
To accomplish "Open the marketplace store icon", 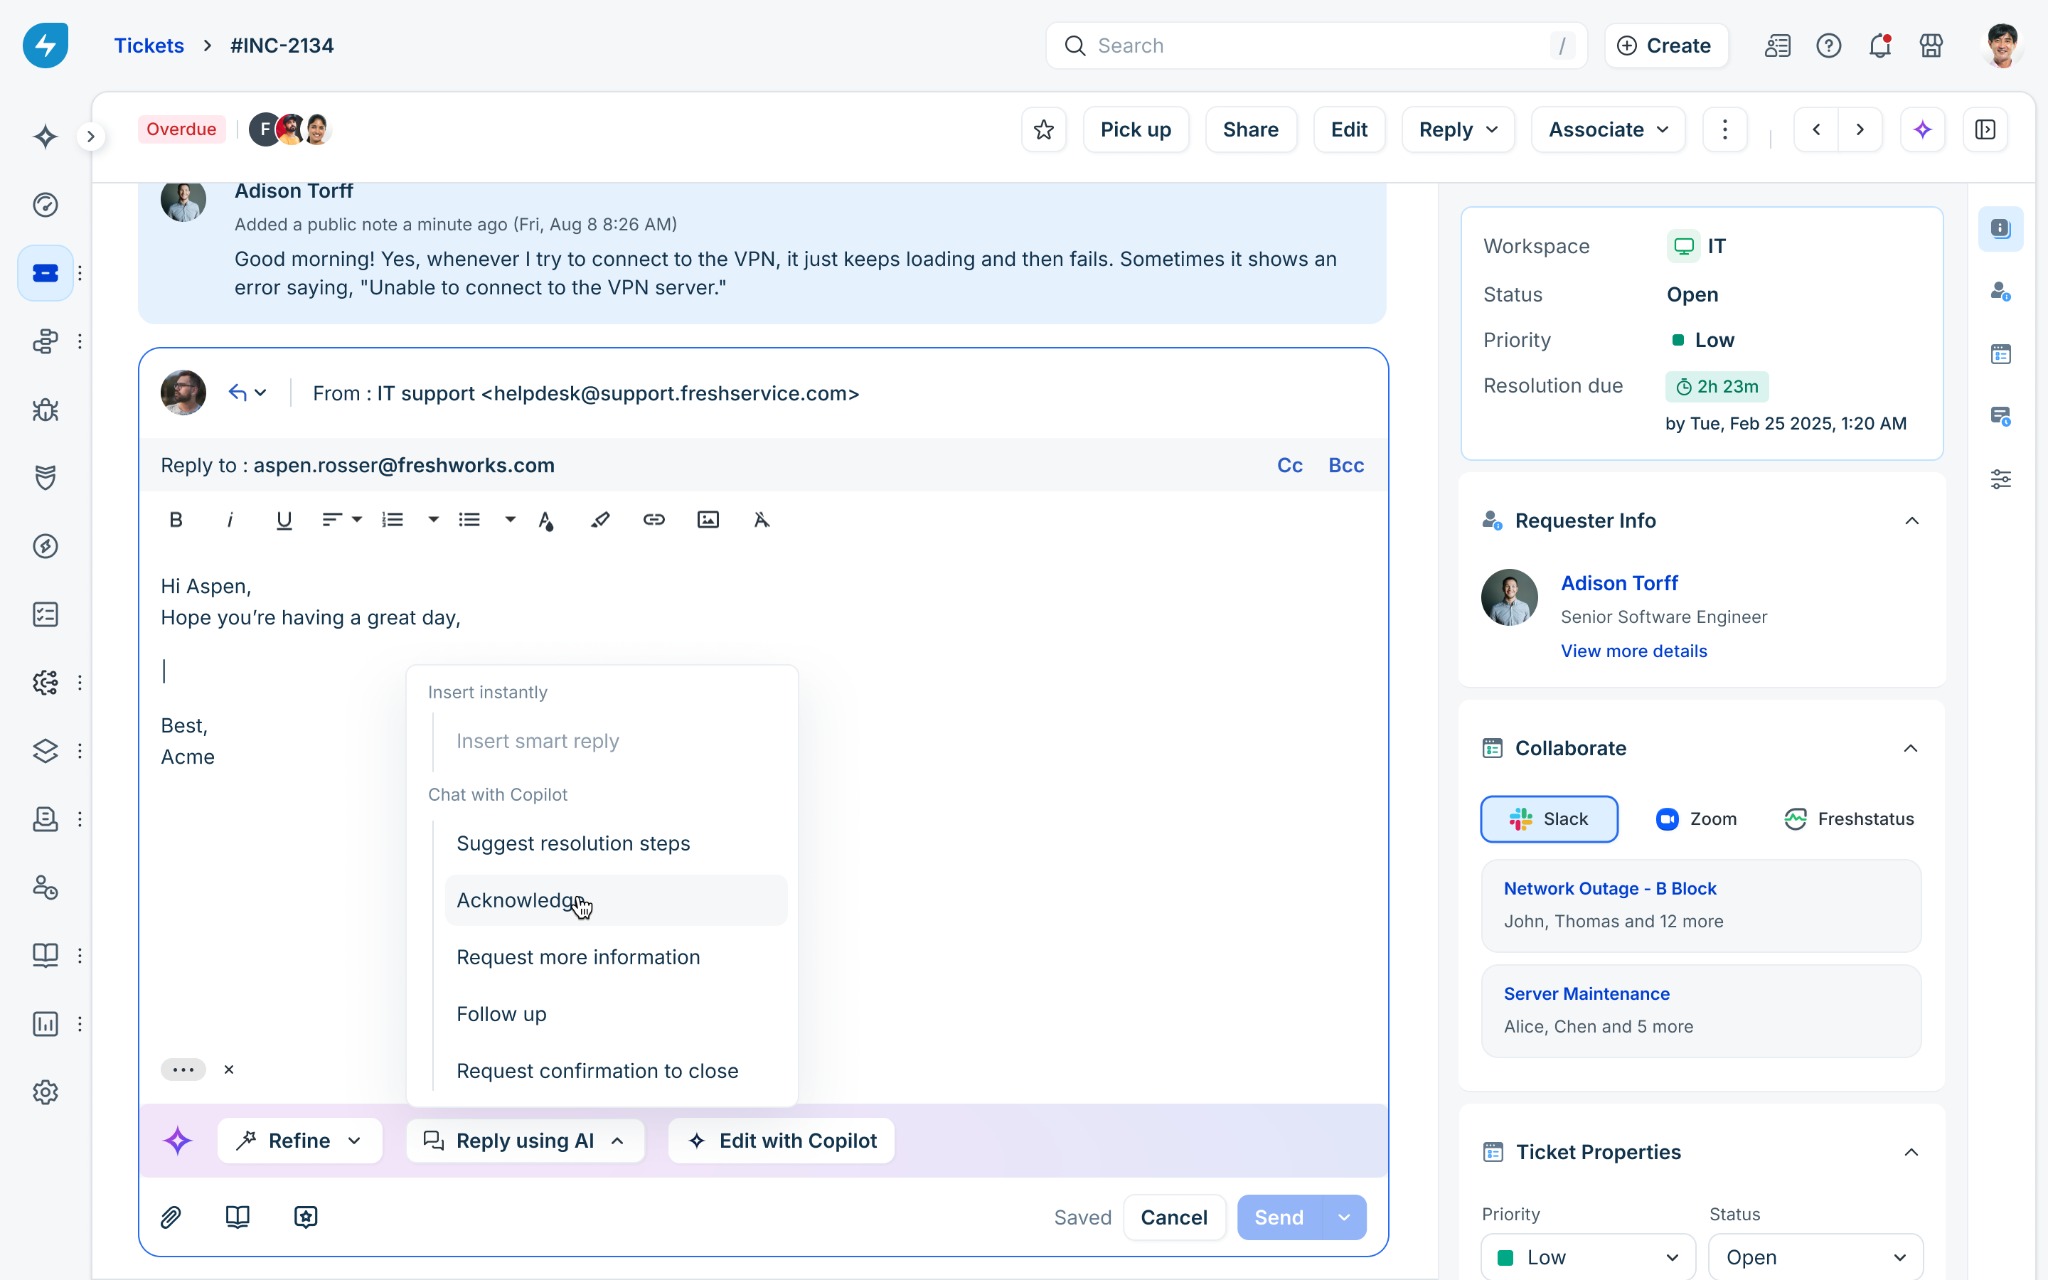I will [1931, 46].
